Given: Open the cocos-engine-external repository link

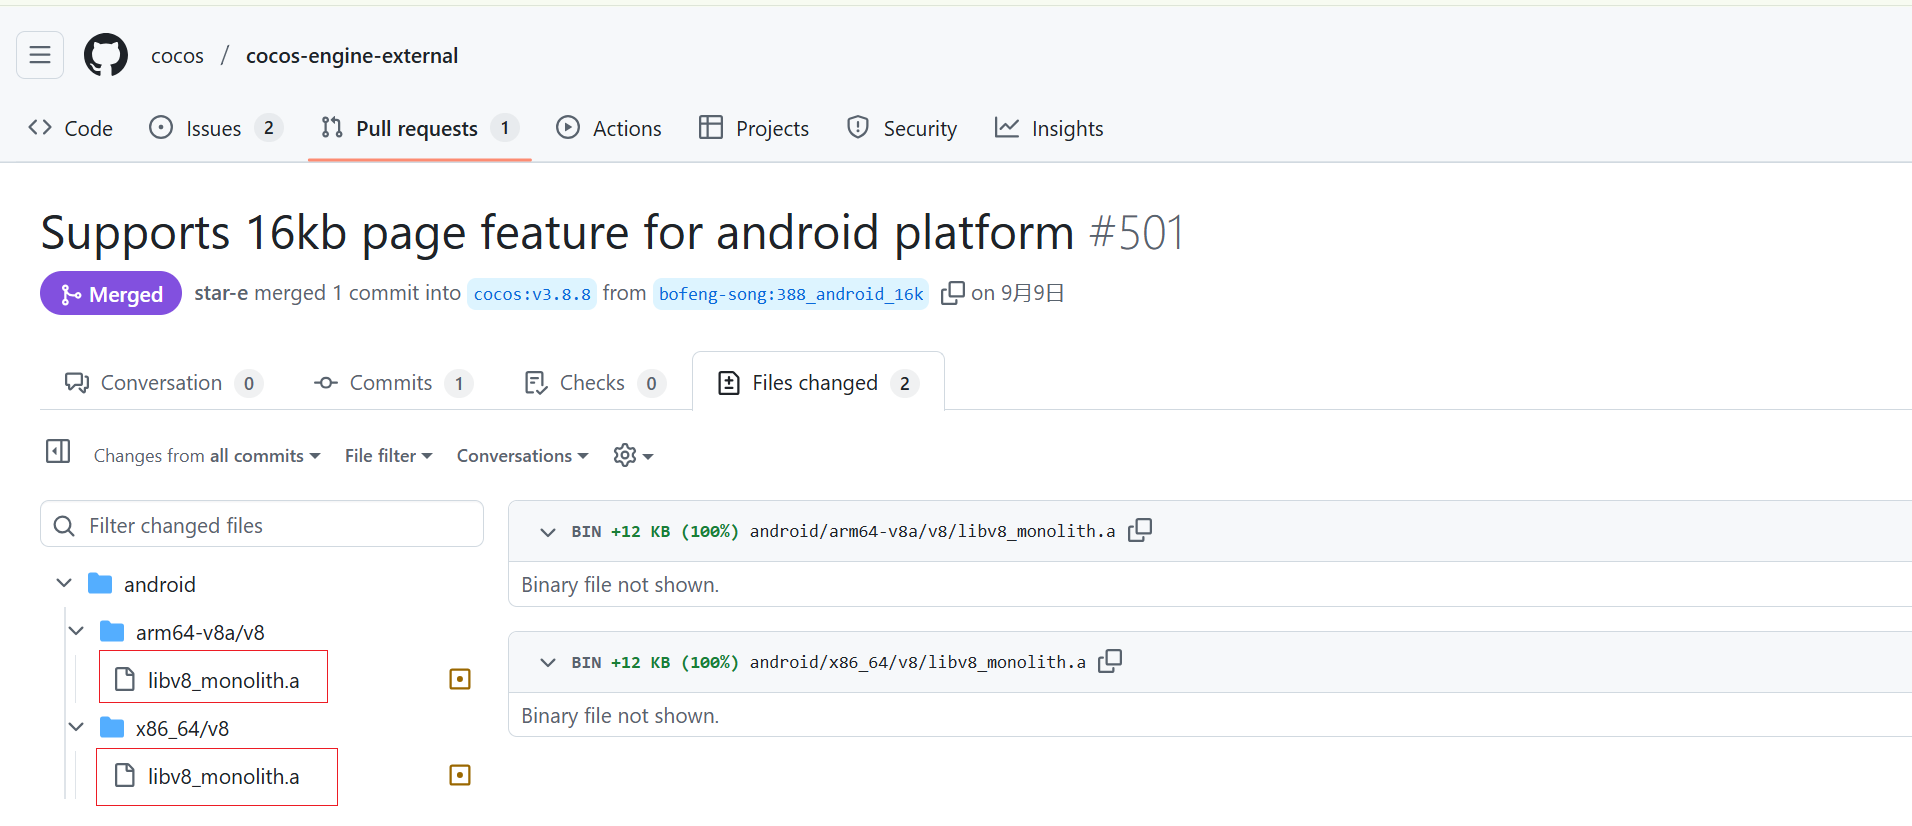Looking at the screenshot, I should tap(352, 56).
